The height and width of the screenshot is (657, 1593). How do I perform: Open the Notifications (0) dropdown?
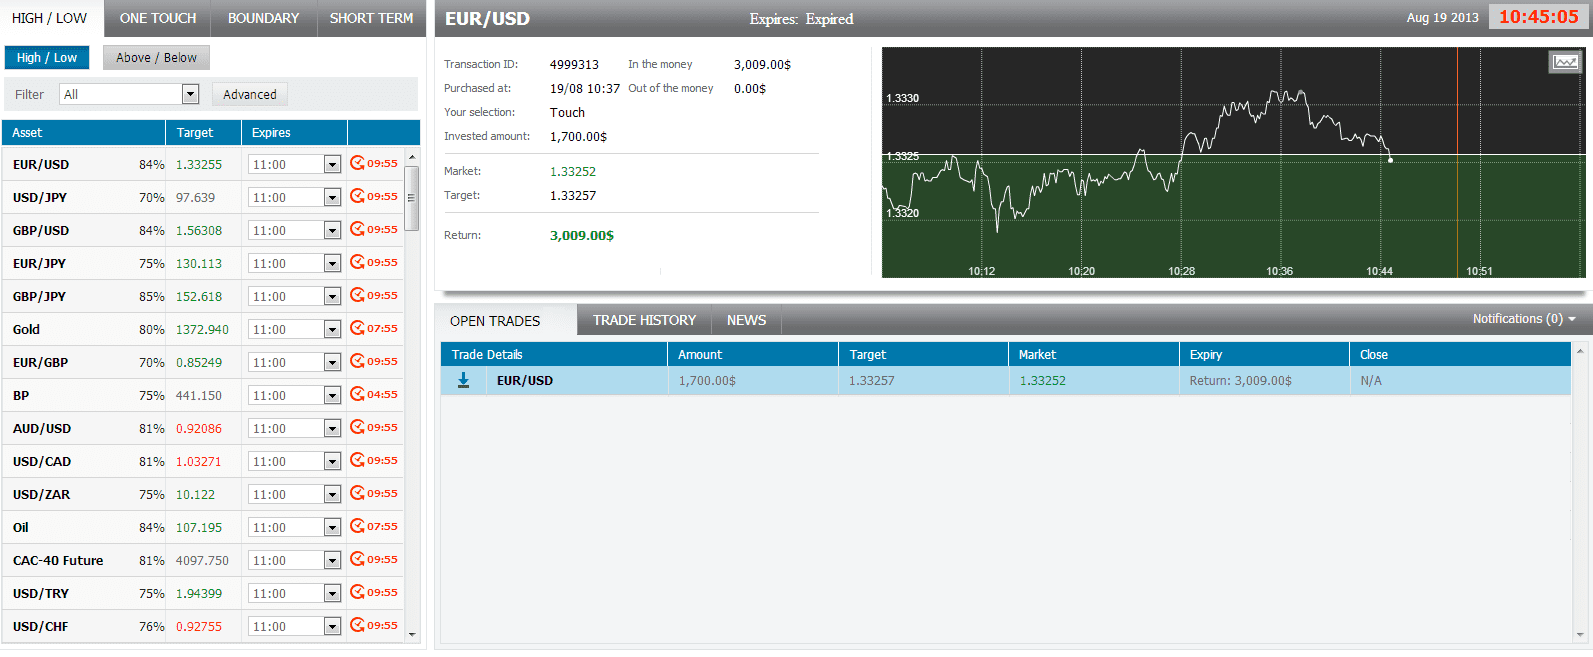(1523, 319)
